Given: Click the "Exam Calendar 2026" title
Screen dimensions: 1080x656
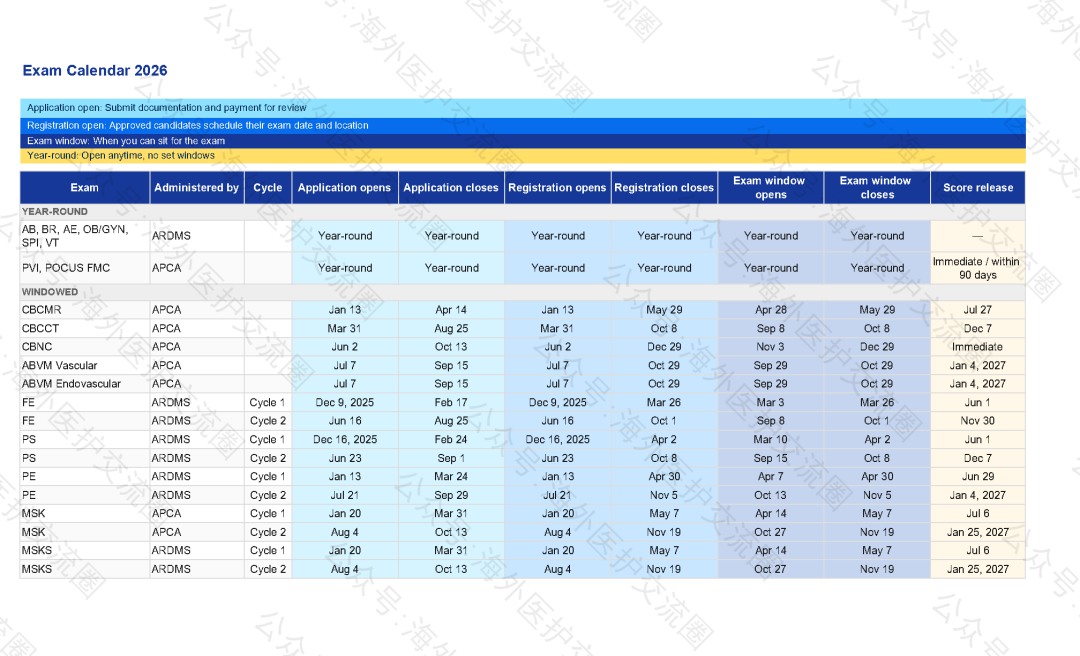Looking at the screenshot, I should (x=95, y=70).
